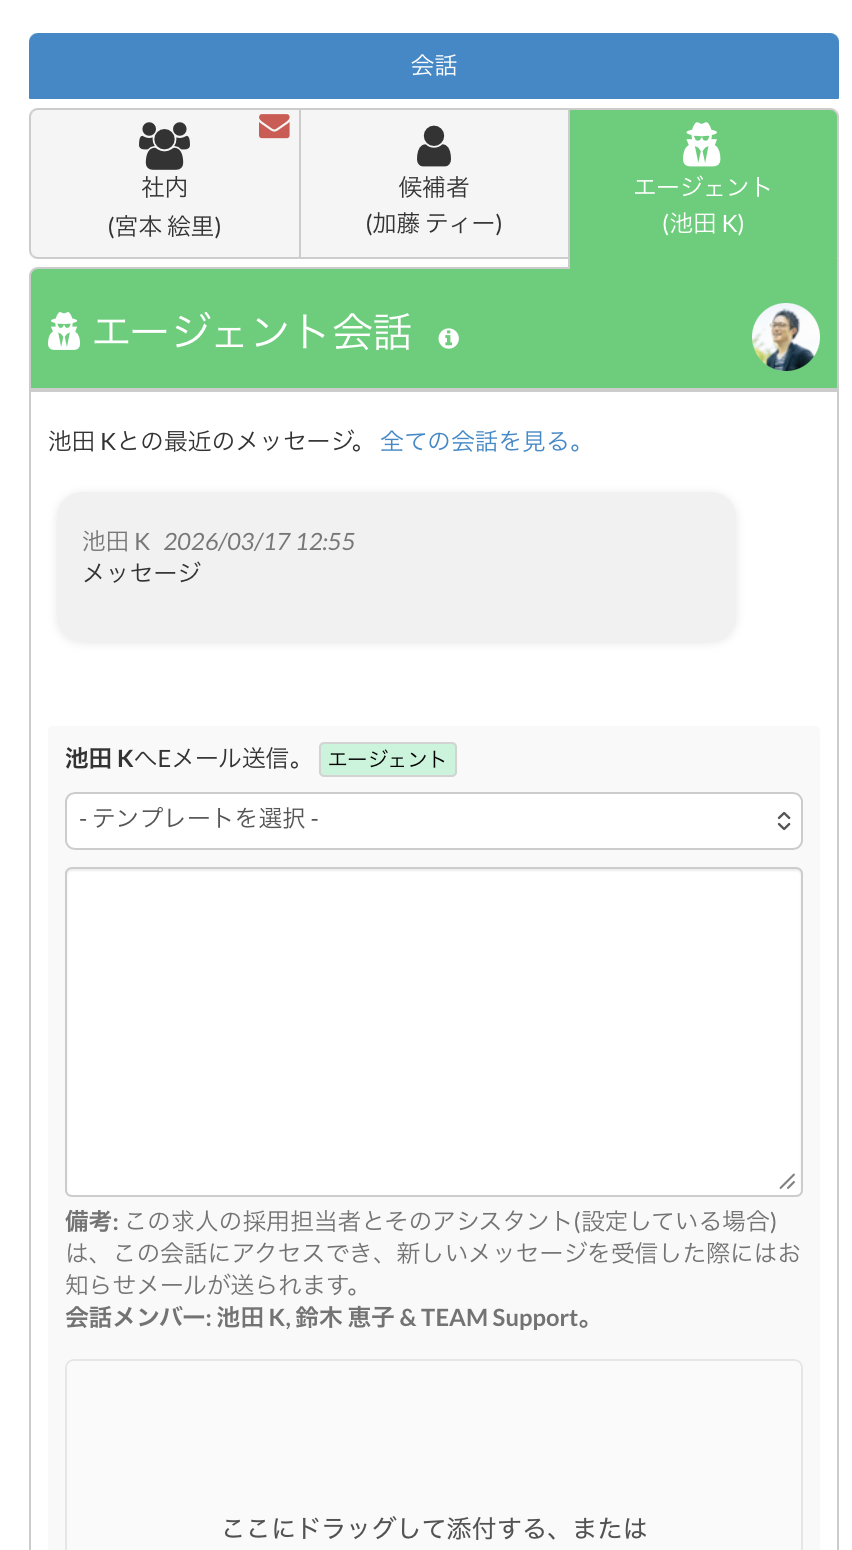Click the spy icon above エージェント tab label
Screen dimensions: 852x1550
pyautogui.click(x=702, y=144)
